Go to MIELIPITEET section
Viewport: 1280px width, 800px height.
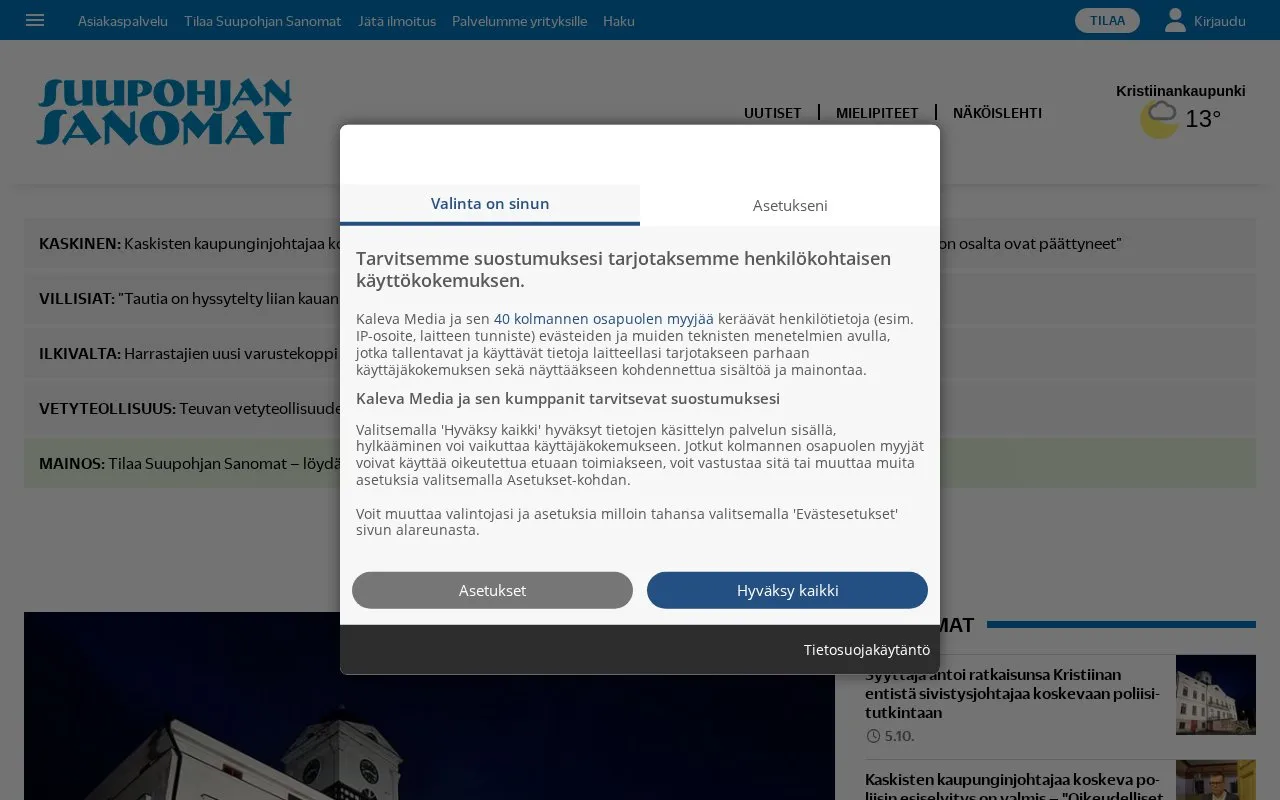click(x=877, y=113)
